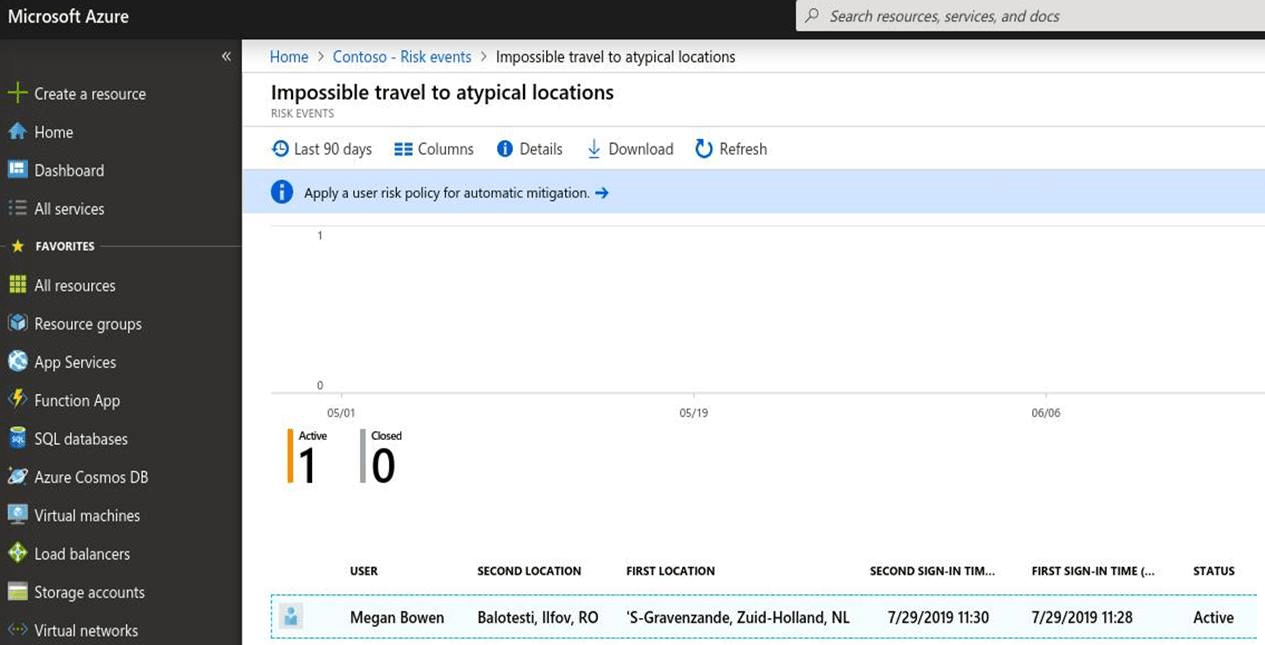Click the Balotesti, Ilfov, RO cell
Image resolution: width=1265 pixels, height=645 pixels.
click(538, 618)
